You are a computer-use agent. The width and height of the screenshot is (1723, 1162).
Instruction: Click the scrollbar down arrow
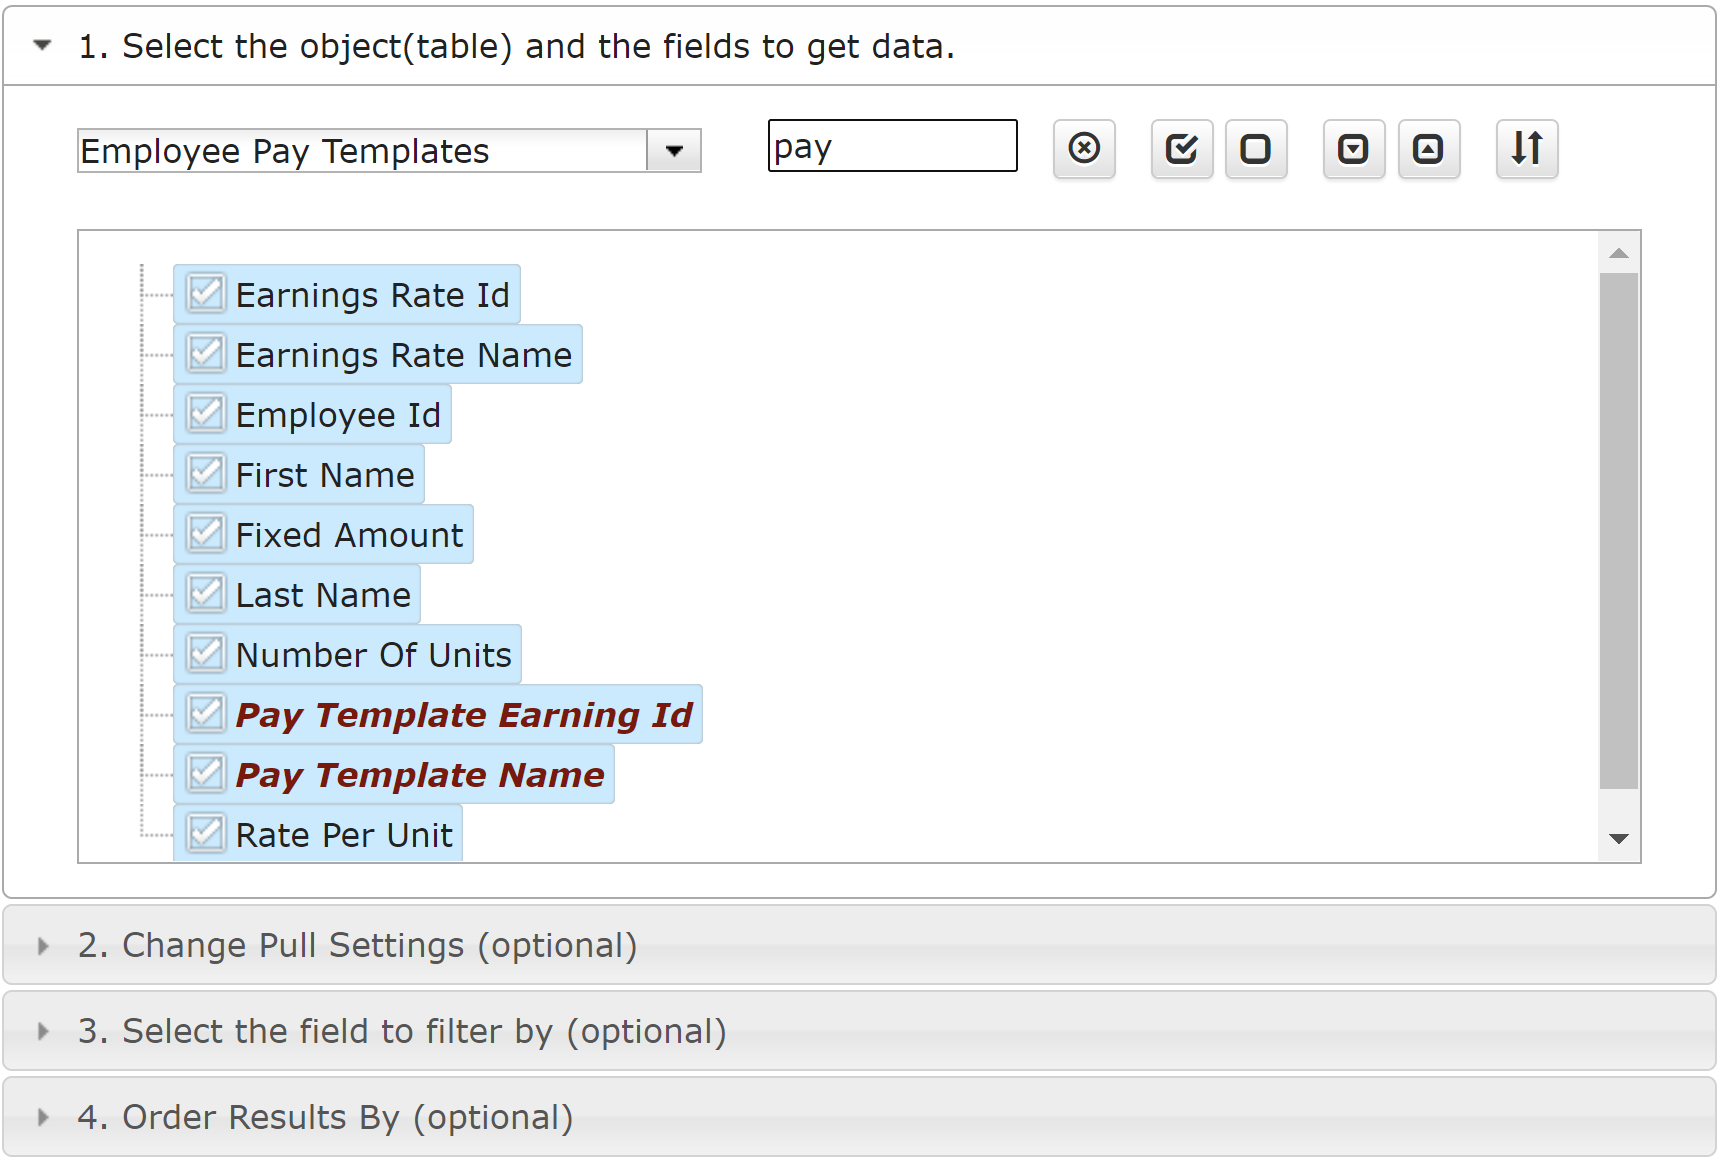pos(1619,839)
